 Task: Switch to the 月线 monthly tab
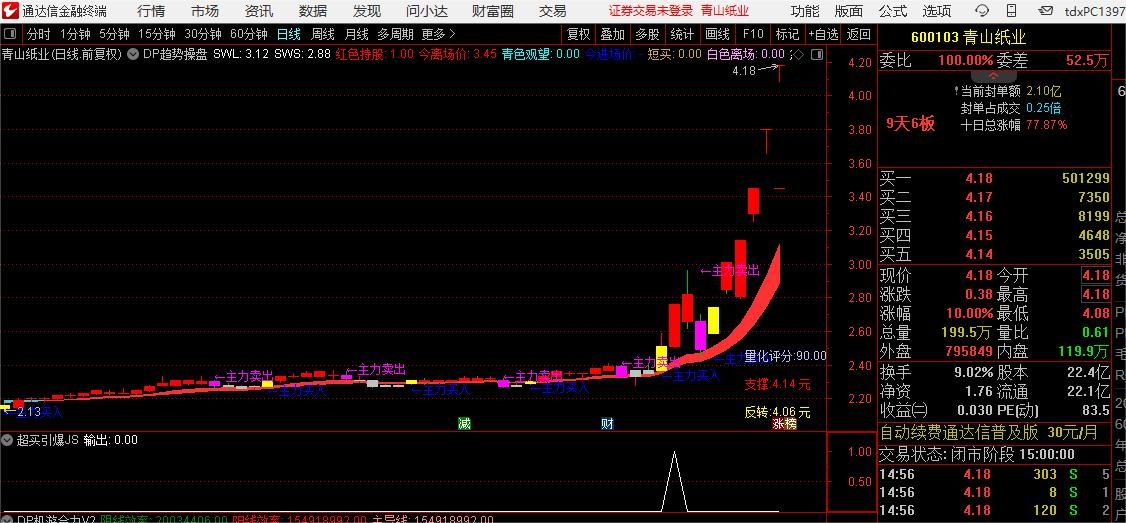point(356,34)
